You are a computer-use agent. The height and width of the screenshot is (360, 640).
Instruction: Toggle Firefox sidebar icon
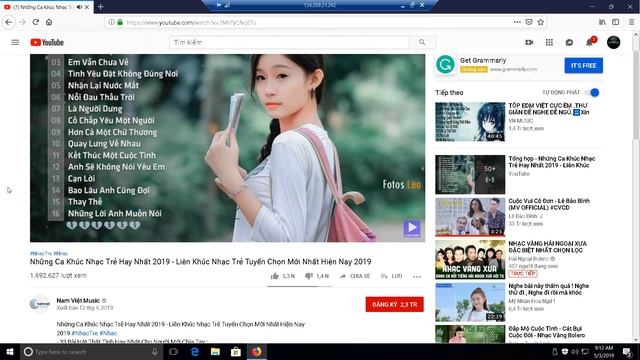click(x=616, y=22)
